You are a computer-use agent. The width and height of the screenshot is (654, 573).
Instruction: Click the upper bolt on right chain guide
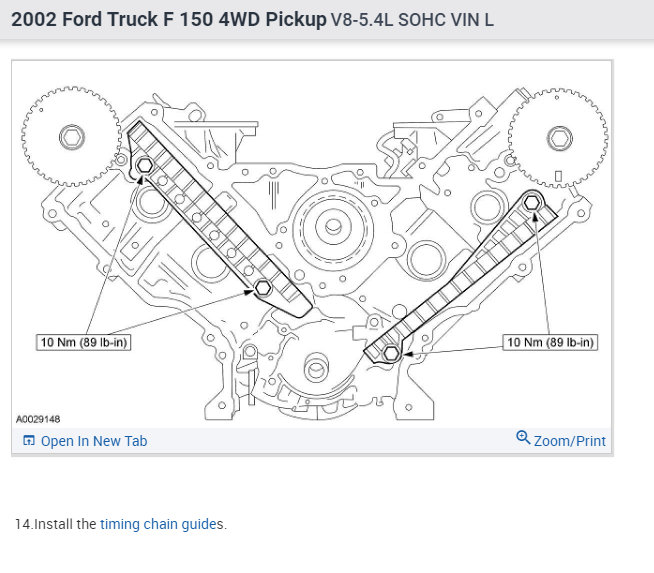[532, 203]
